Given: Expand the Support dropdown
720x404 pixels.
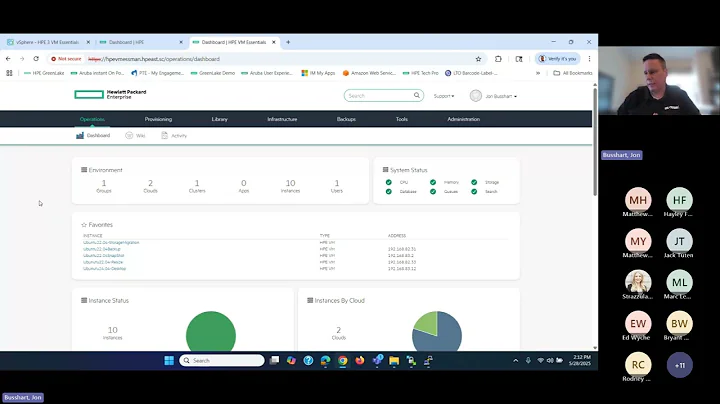Looking at the screenshot, I should point(444,96).
